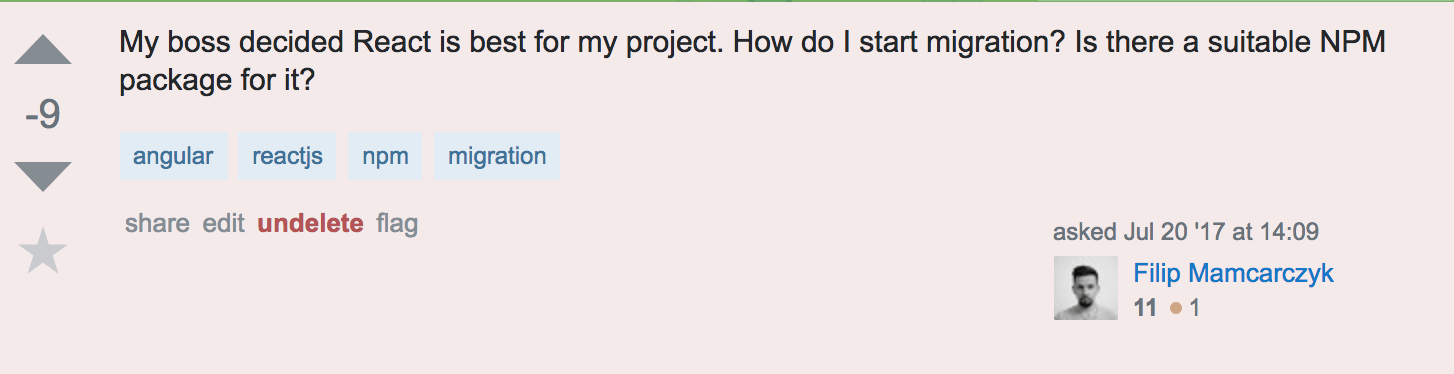Open the migration tag

click(x=497, y=156)
